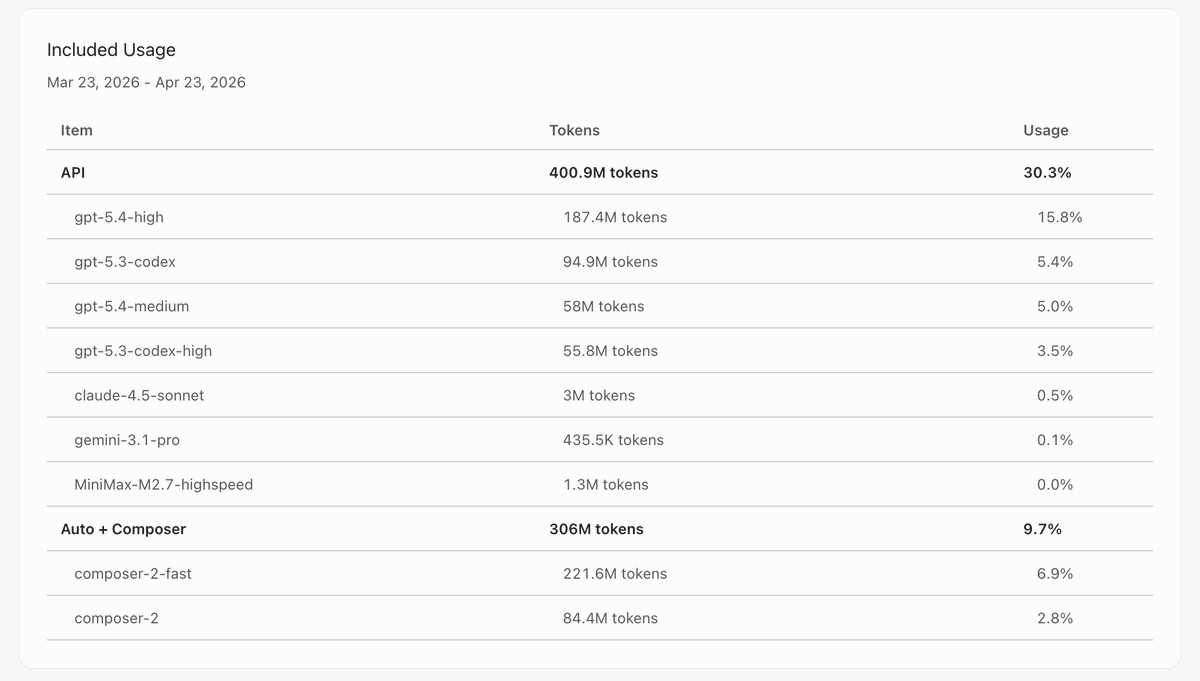The width and height of the screenshot is (1200, 681).
Task: Click the 30.3% API usage value
Action: point(1047,172)
